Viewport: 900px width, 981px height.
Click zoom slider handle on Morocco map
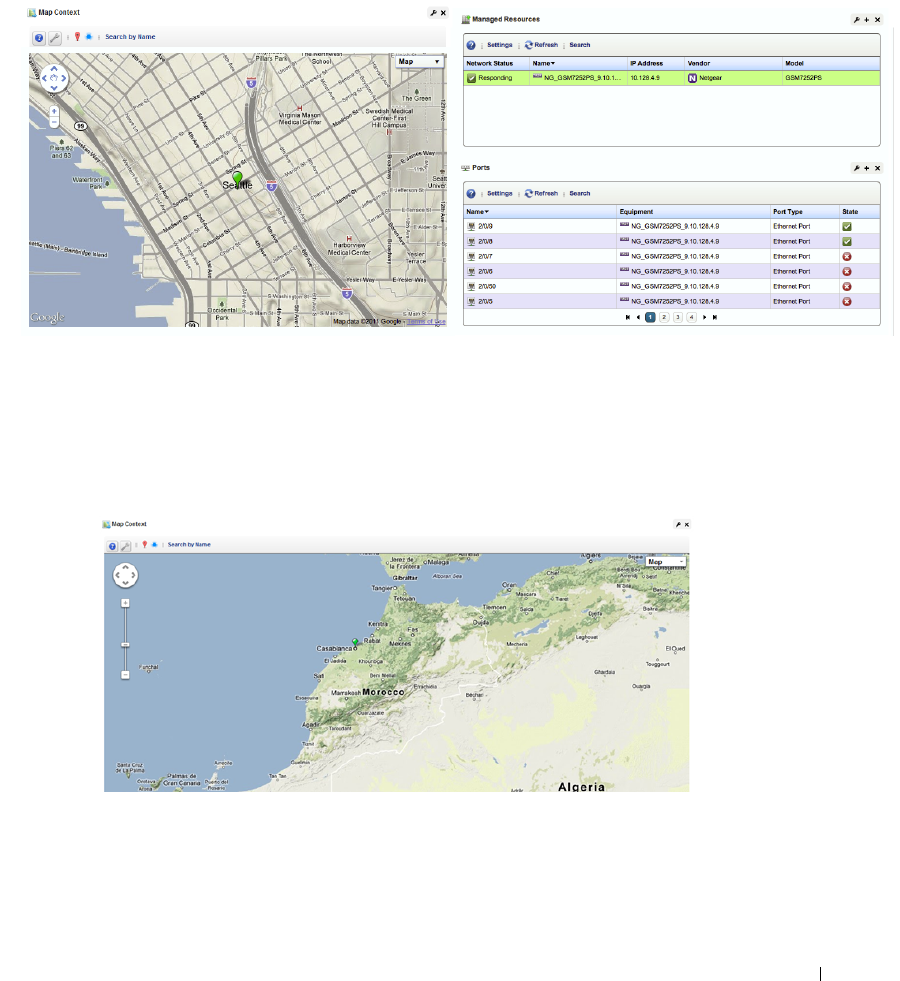(125, 644)
